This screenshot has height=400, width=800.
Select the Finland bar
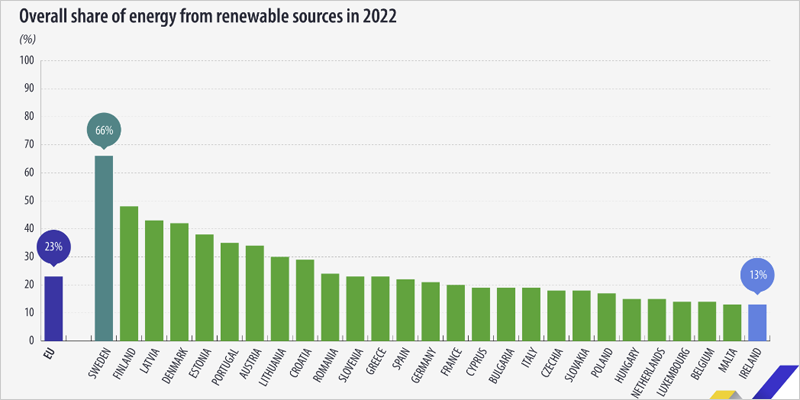[129, 273]
